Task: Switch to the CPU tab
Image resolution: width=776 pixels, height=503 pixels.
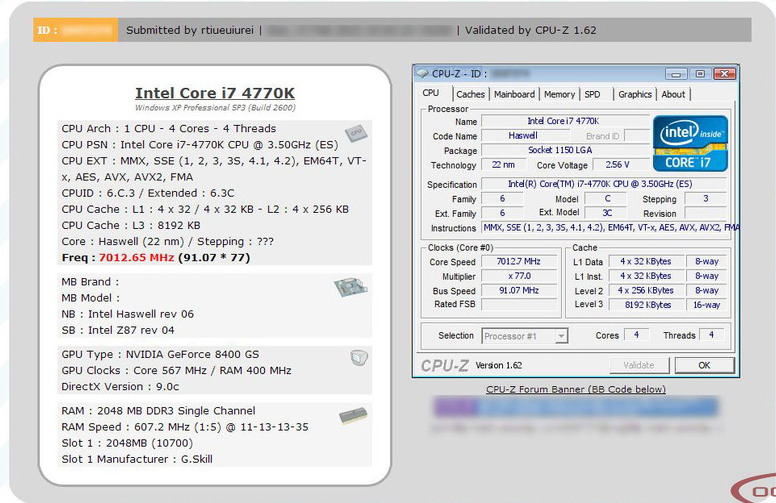Action: coord(431,93)
